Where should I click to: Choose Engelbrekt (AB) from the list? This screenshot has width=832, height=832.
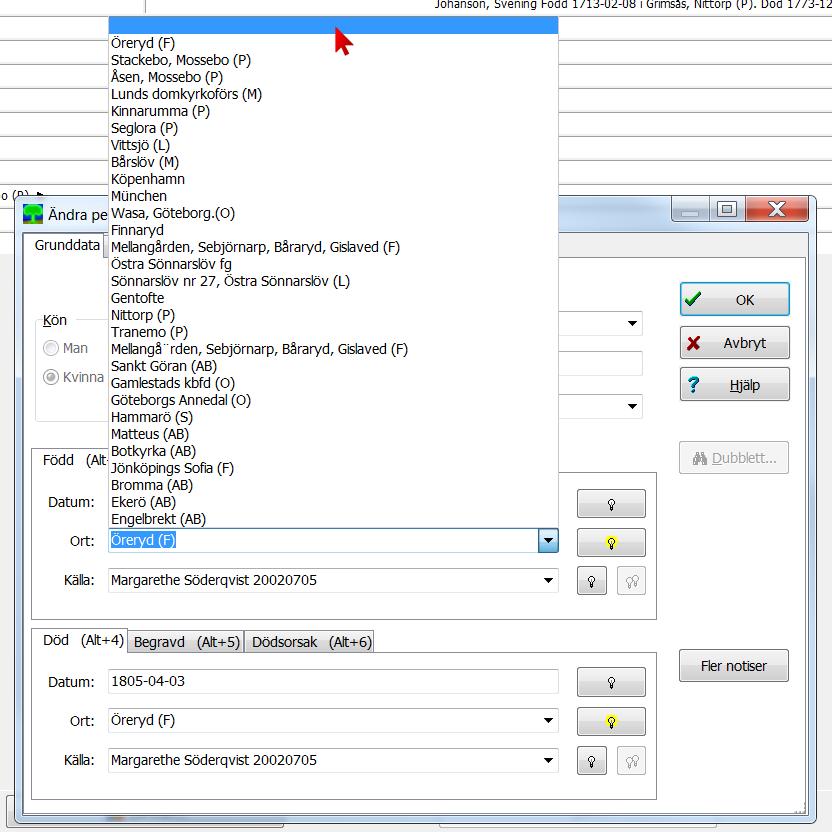333,519
